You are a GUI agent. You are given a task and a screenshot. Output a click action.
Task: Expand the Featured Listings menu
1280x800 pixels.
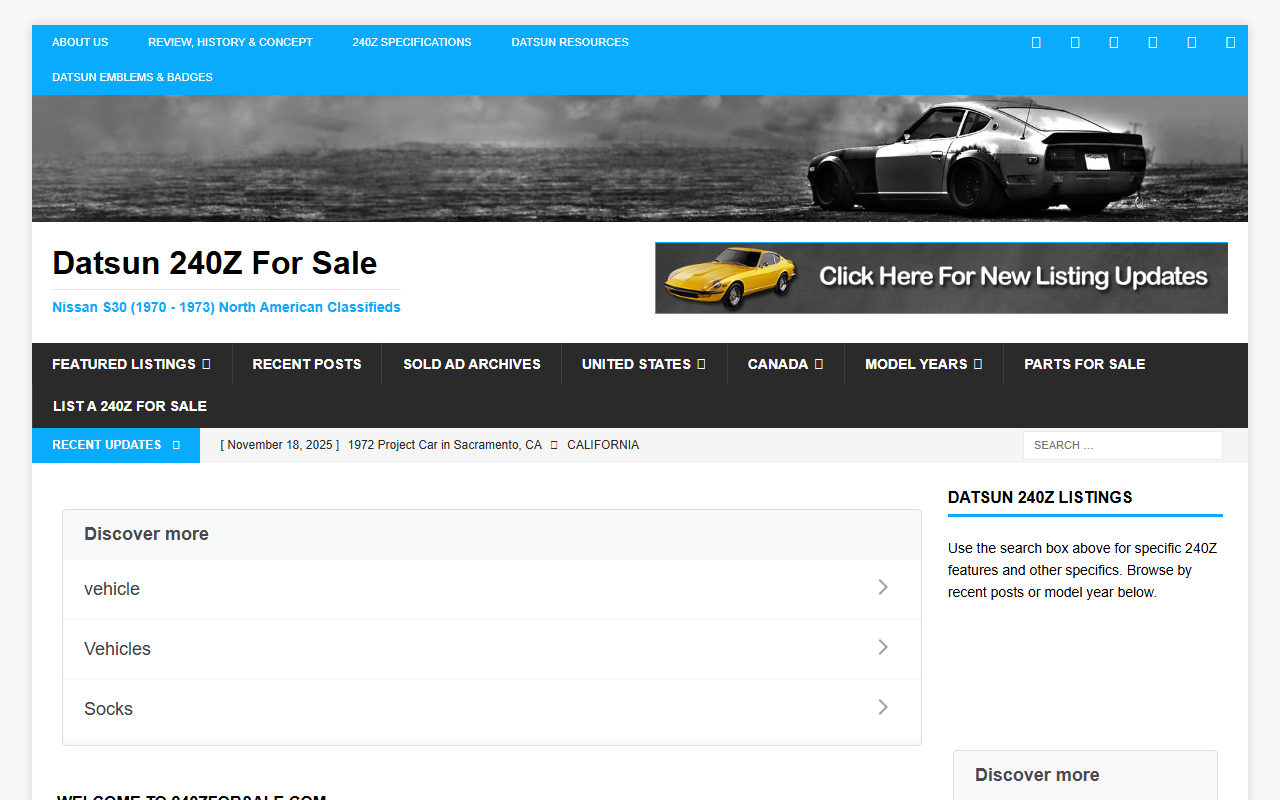[x=131, y=364]
